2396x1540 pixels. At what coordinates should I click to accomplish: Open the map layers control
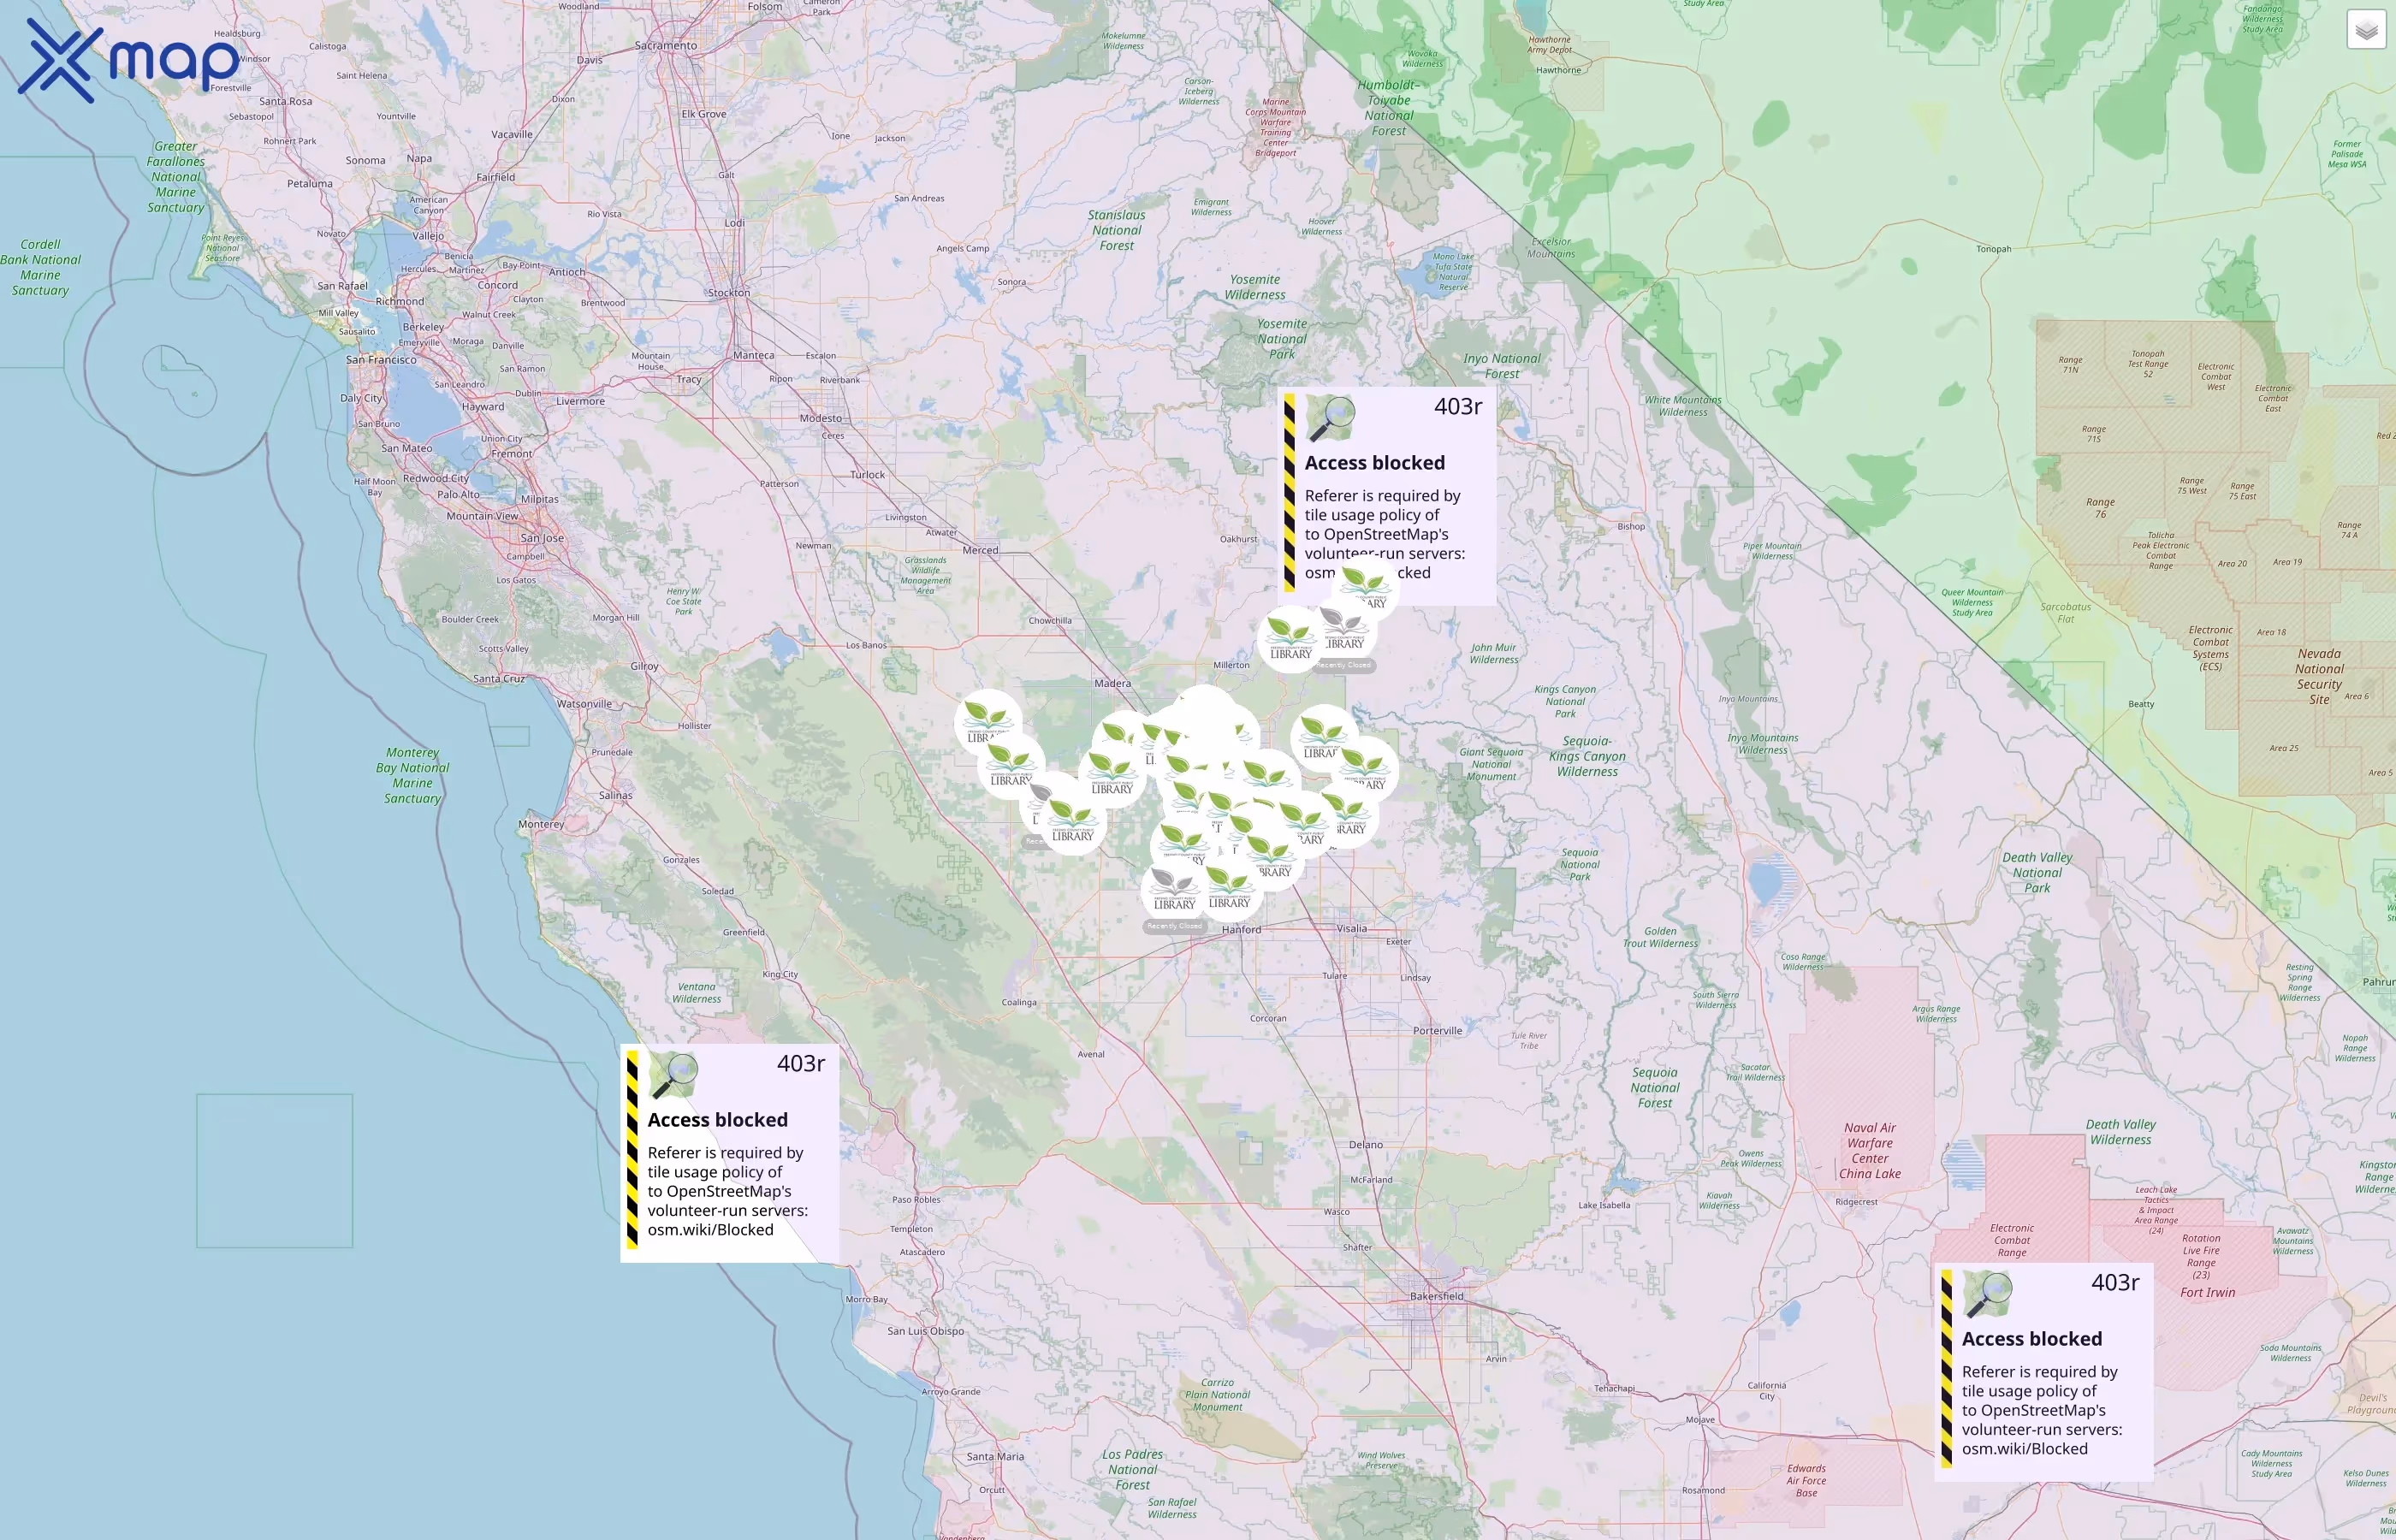coord(2366,30)
